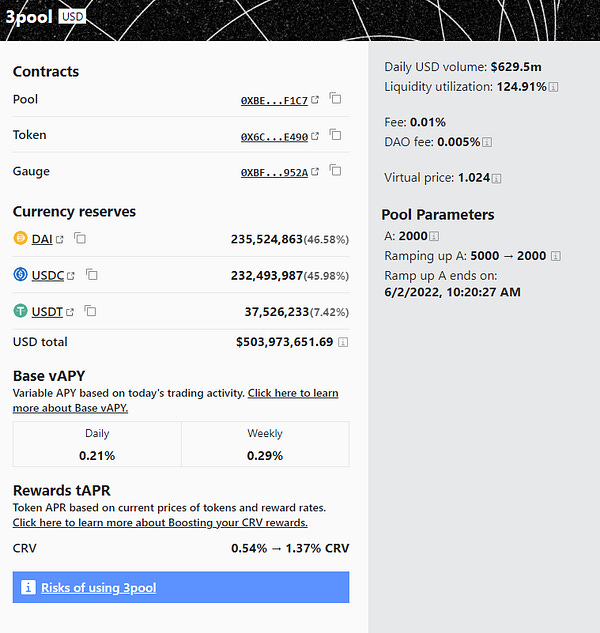The height and width of the screenshot is (633, 600).
Task: Open Pool address 0XBE...F1C7 link
Action: click(x=274, y=101)
